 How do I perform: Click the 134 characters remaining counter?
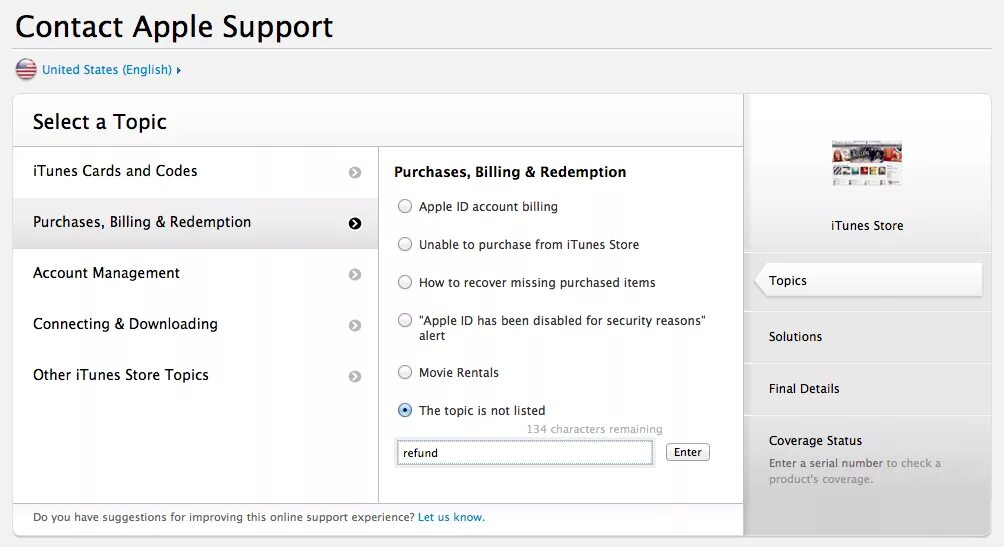[594, 429]
